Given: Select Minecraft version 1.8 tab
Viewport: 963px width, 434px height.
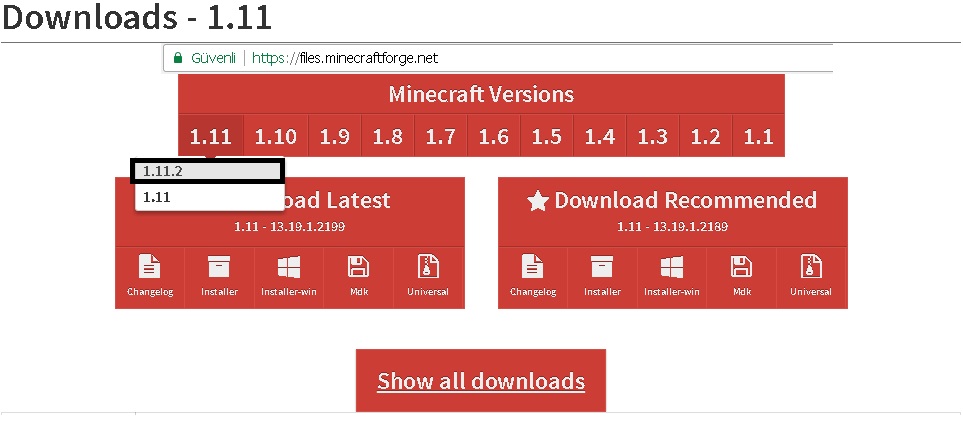Looking at the screenshot, I should pos(388,136).
